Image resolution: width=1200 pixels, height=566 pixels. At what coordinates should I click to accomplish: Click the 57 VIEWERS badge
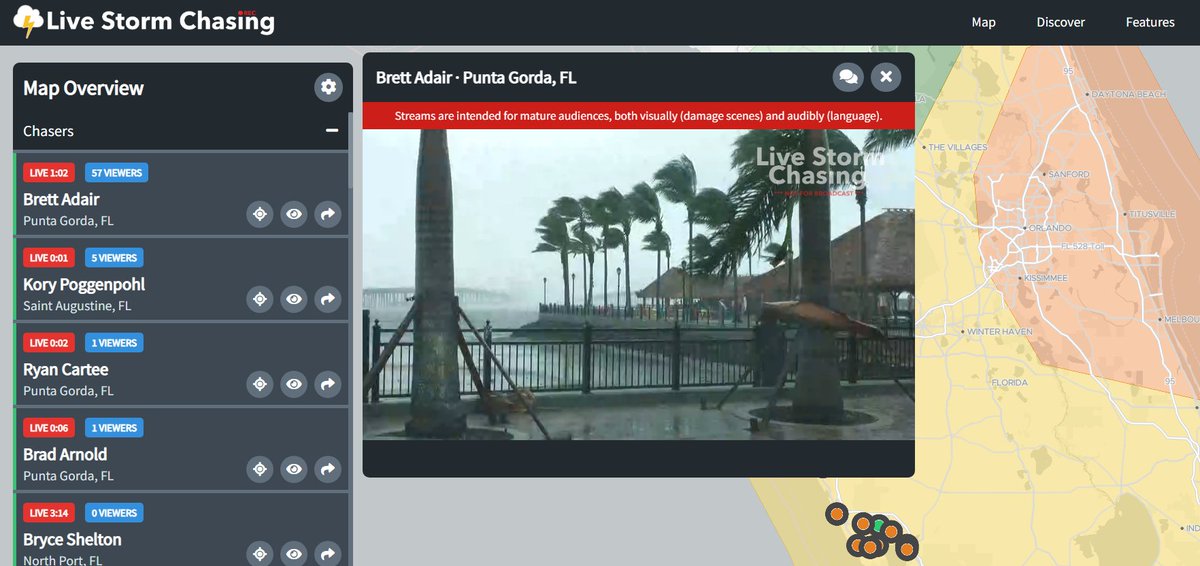117,173
